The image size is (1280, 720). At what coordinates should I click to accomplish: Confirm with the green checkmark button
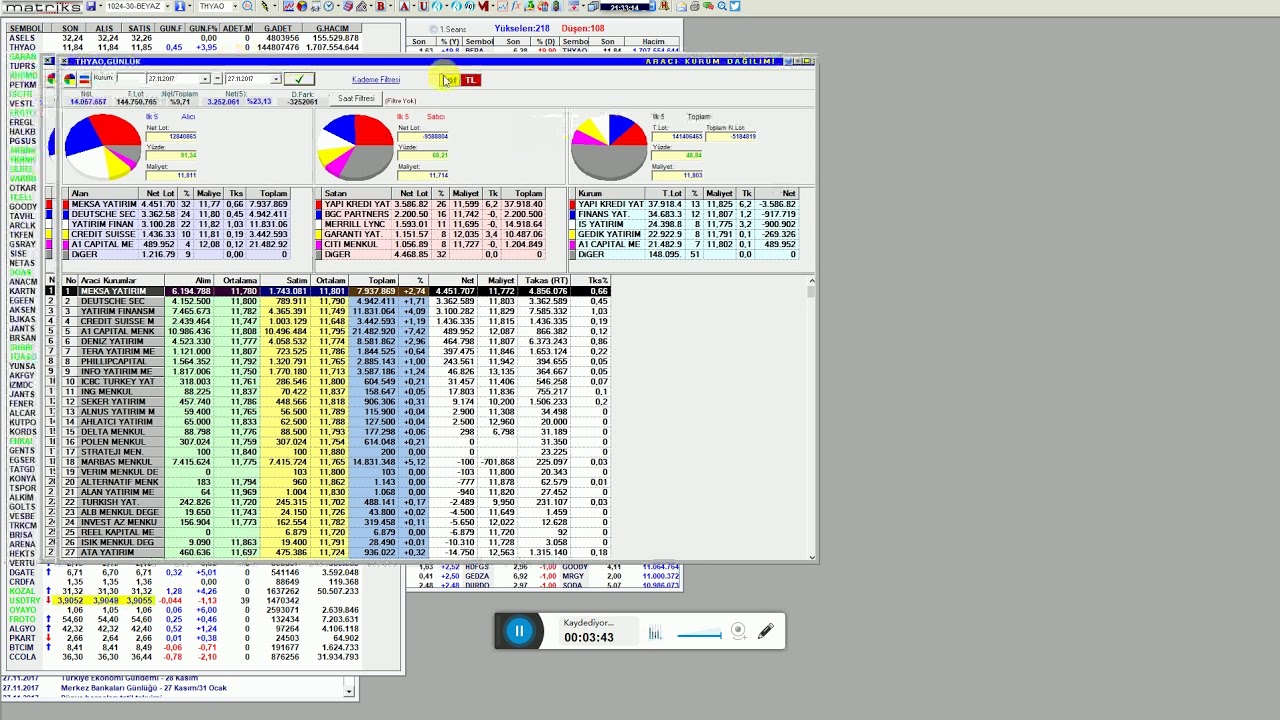(x=299, y=79)
